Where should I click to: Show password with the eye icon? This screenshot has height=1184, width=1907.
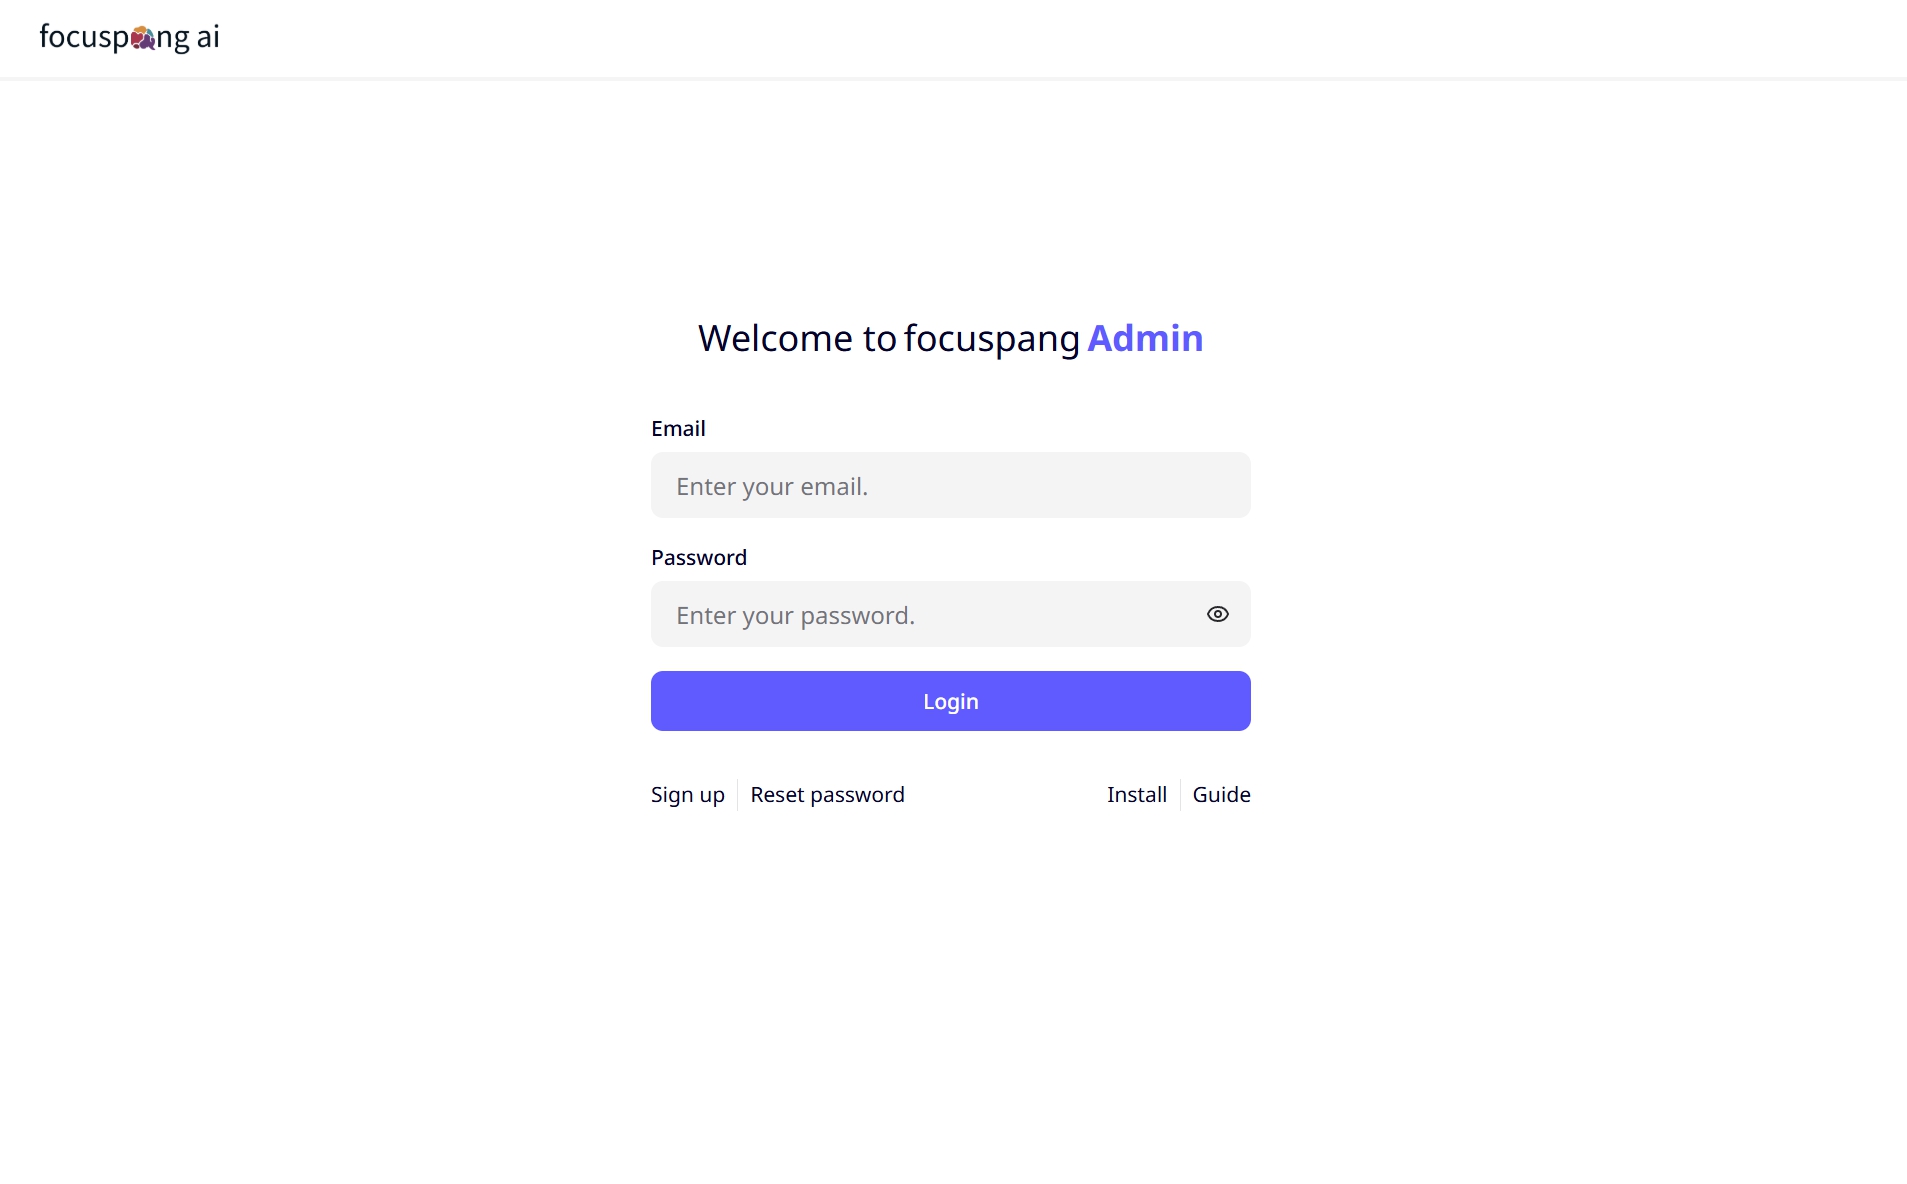click(1217, 614)
